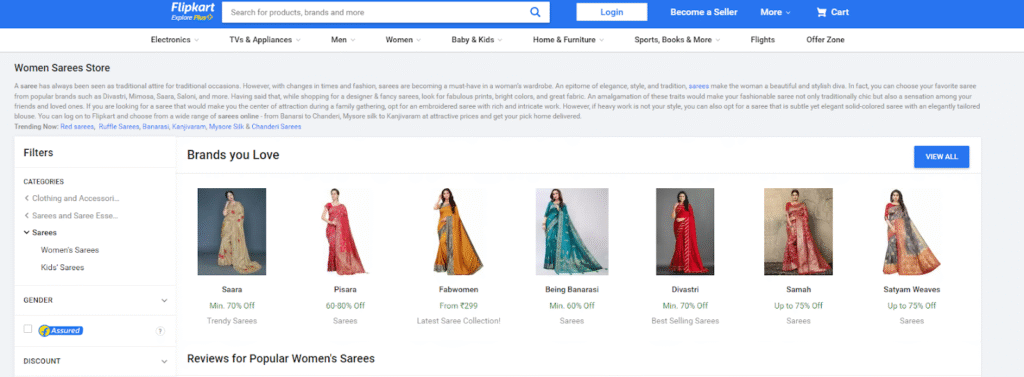The image size is (1024, 377).
Task: Click the Being Banarasi brand name
Action: [572, 289]
